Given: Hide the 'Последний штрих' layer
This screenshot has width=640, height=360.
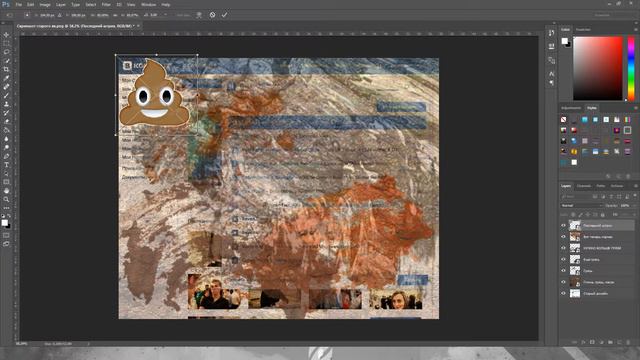Looking at the screenshot, I should click(564, 225).
